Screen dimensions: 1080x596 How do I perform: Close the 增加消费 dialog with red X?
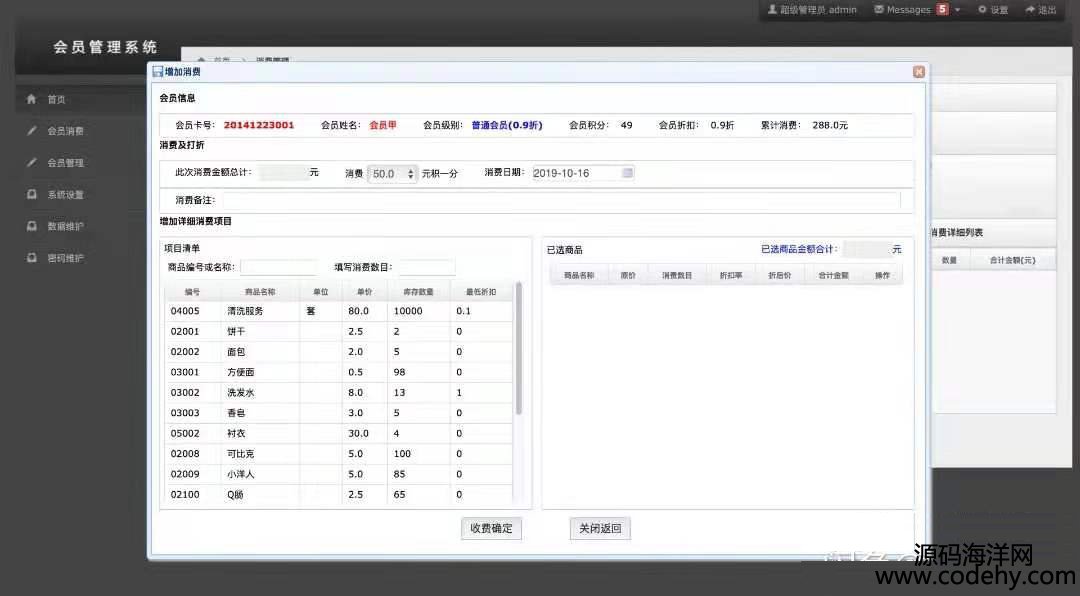click(918, 72)
